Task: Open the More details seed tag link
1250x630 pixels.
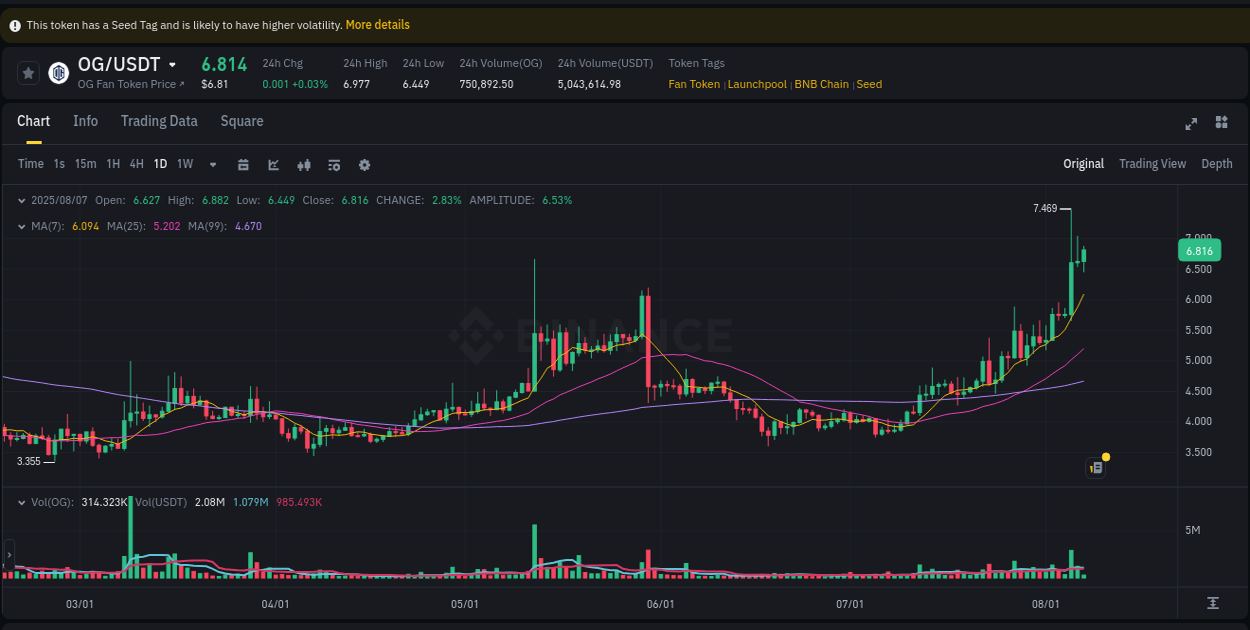Action: click(x=377, y=24)
